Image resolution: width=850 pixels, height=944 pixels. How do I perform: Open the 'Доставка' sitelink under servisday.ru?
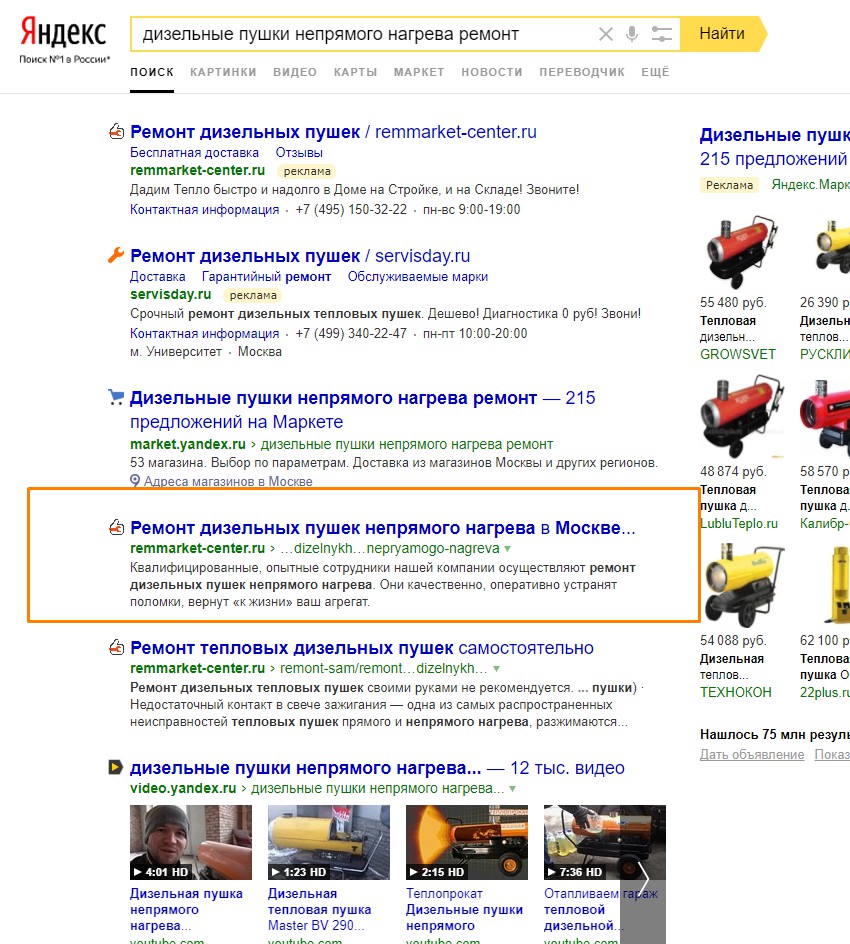(158, 277)
